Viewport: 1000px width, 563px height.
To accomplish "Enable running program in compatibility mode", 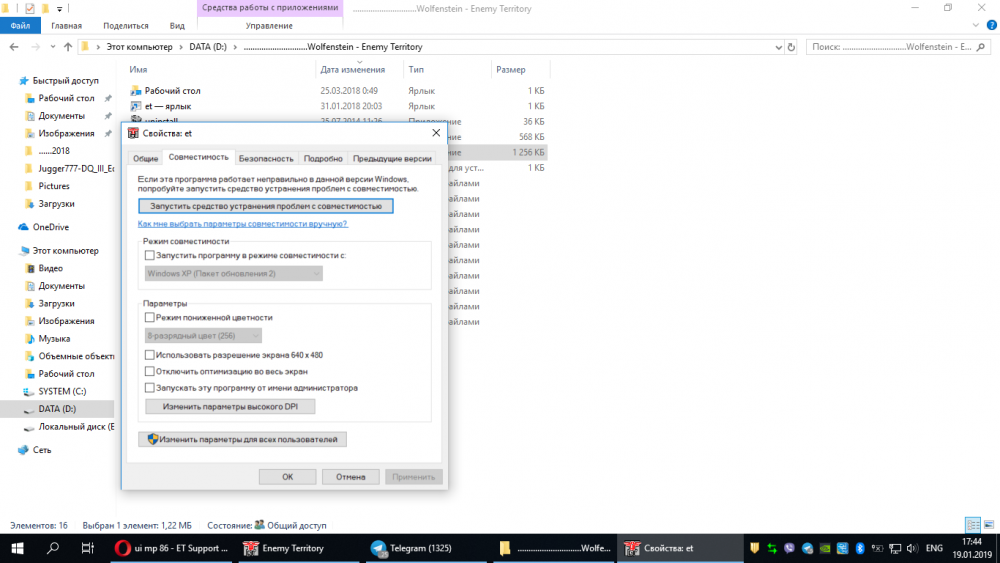I will click(149, 255).
